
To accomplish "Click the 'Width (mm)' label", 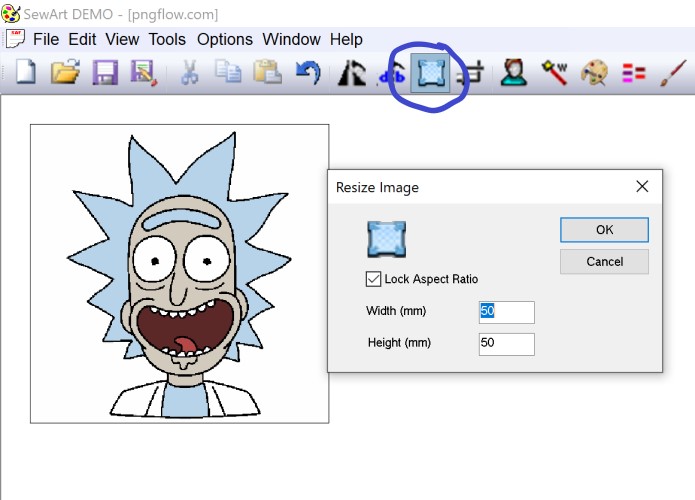I will tap(396, 311).
